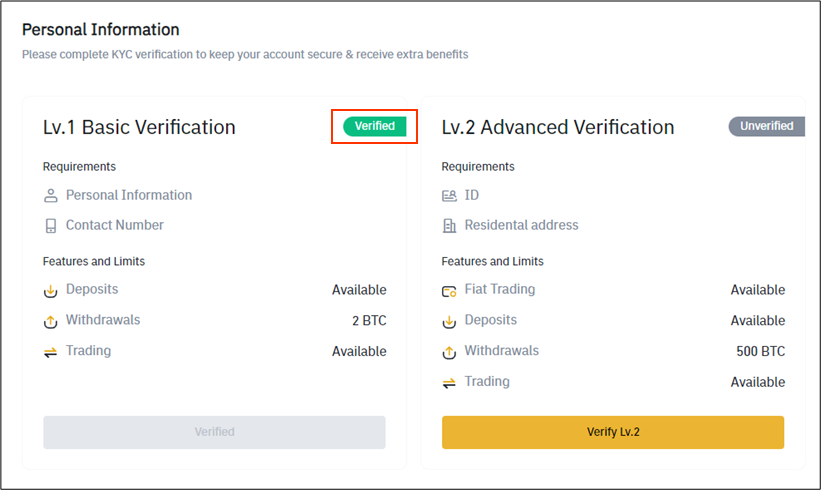This screenshot has width=821, height=490.
Task: Click the Residental address building icon
Action: pos(449,226)
